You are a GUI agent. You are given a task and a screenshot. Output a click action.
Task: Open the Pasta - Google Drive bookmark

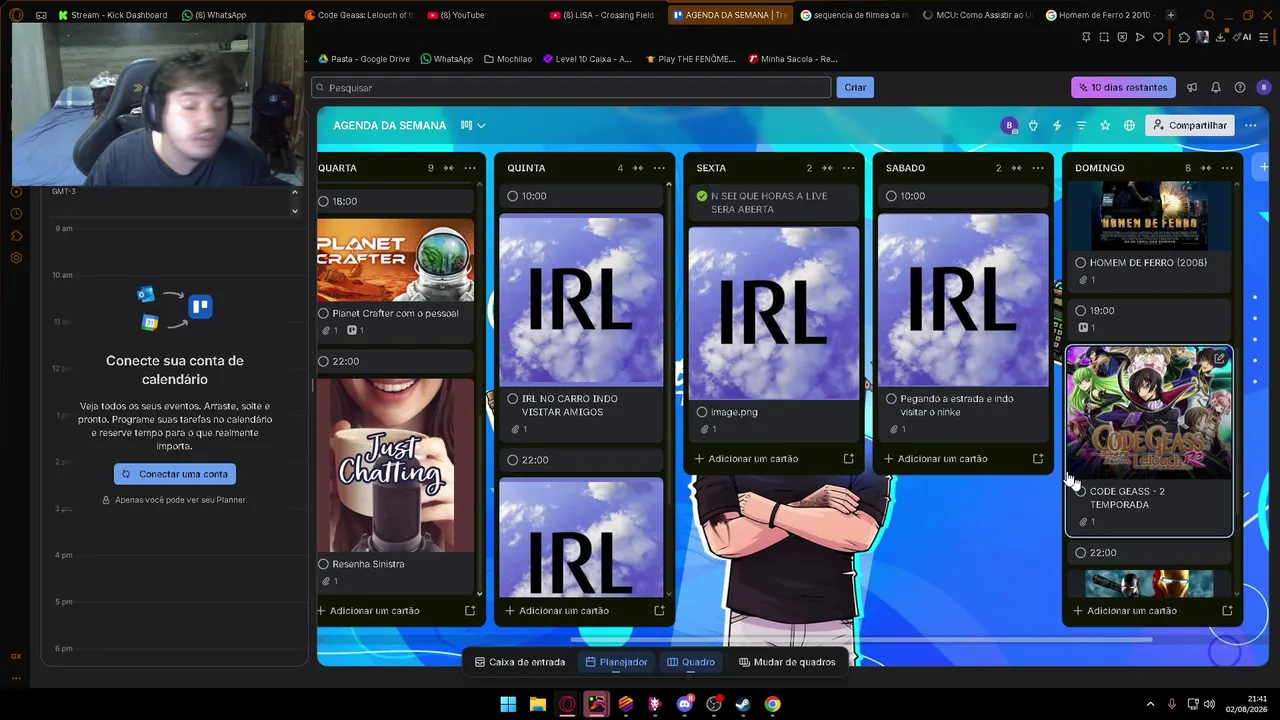tap(364, 59)
